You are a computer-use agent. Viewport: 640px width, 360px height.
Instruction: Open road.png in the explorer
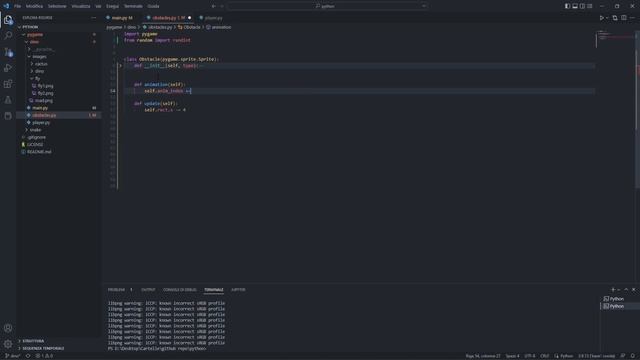tap(44, 100)
